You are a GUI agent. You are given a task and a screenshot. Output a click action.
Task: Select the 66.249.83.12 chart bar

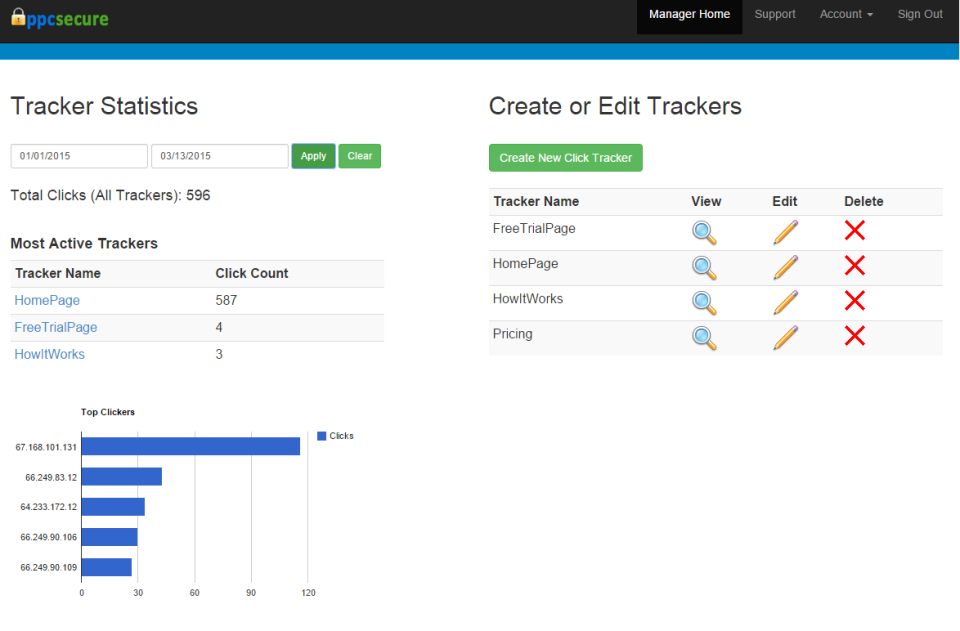122,476
